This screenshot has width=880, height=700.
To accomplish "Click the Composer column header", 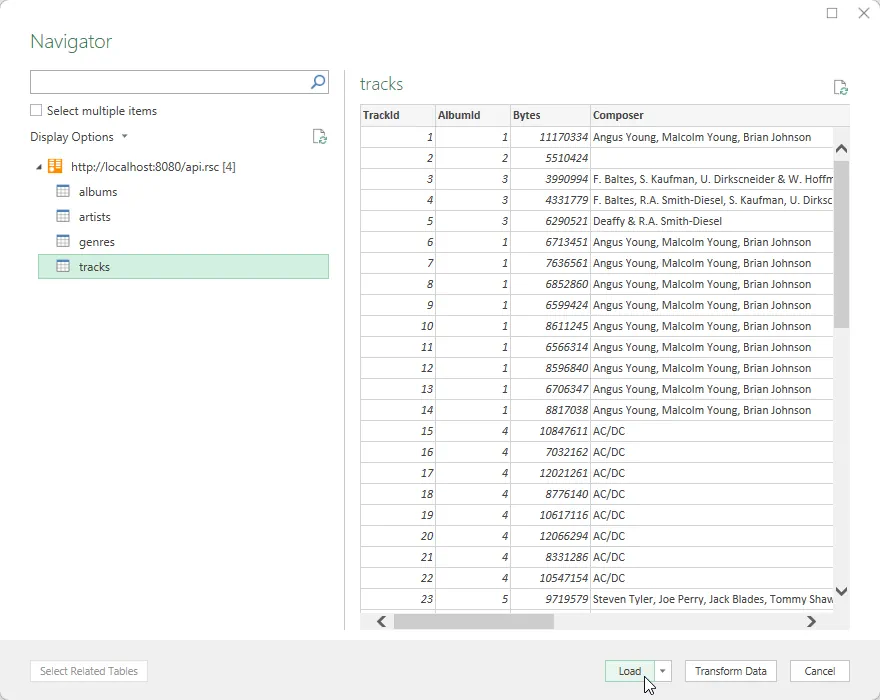I will tap(710, 115).
